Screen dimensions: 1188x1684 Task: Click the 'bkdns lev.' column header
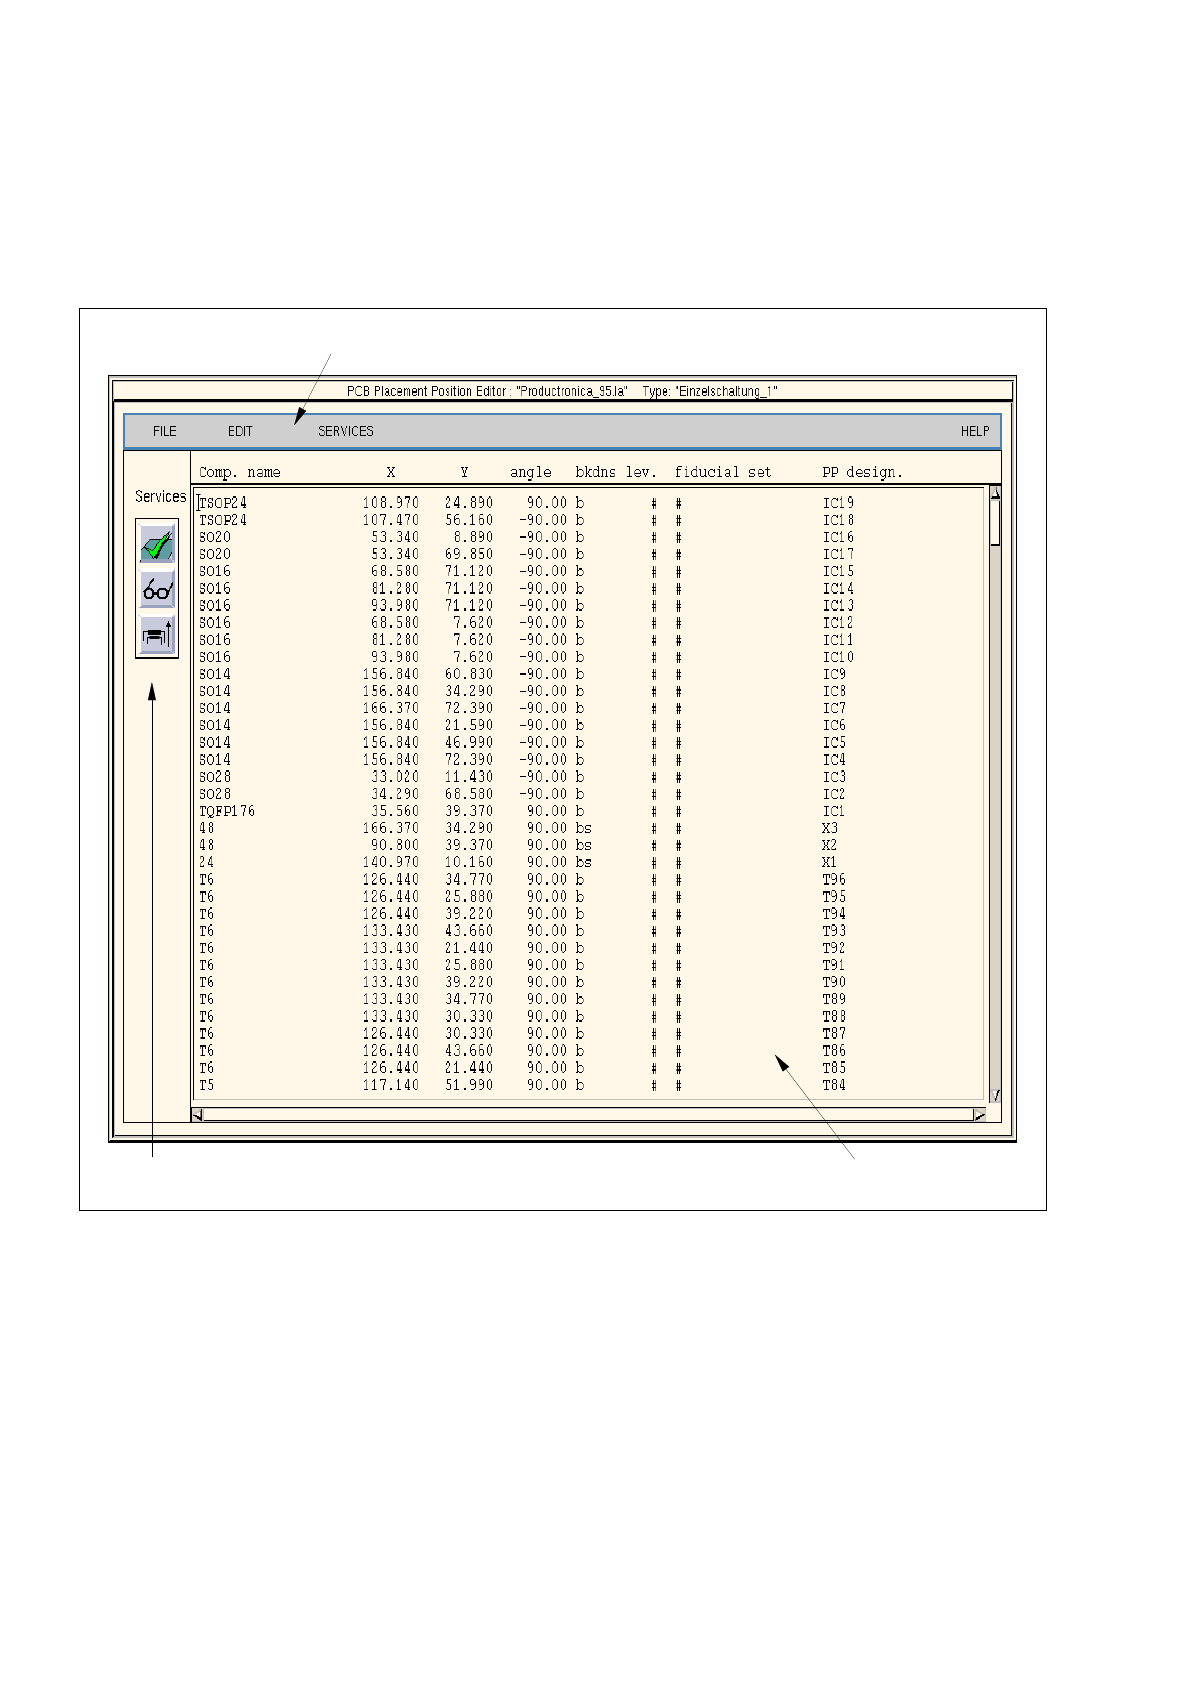pos(616,472)
